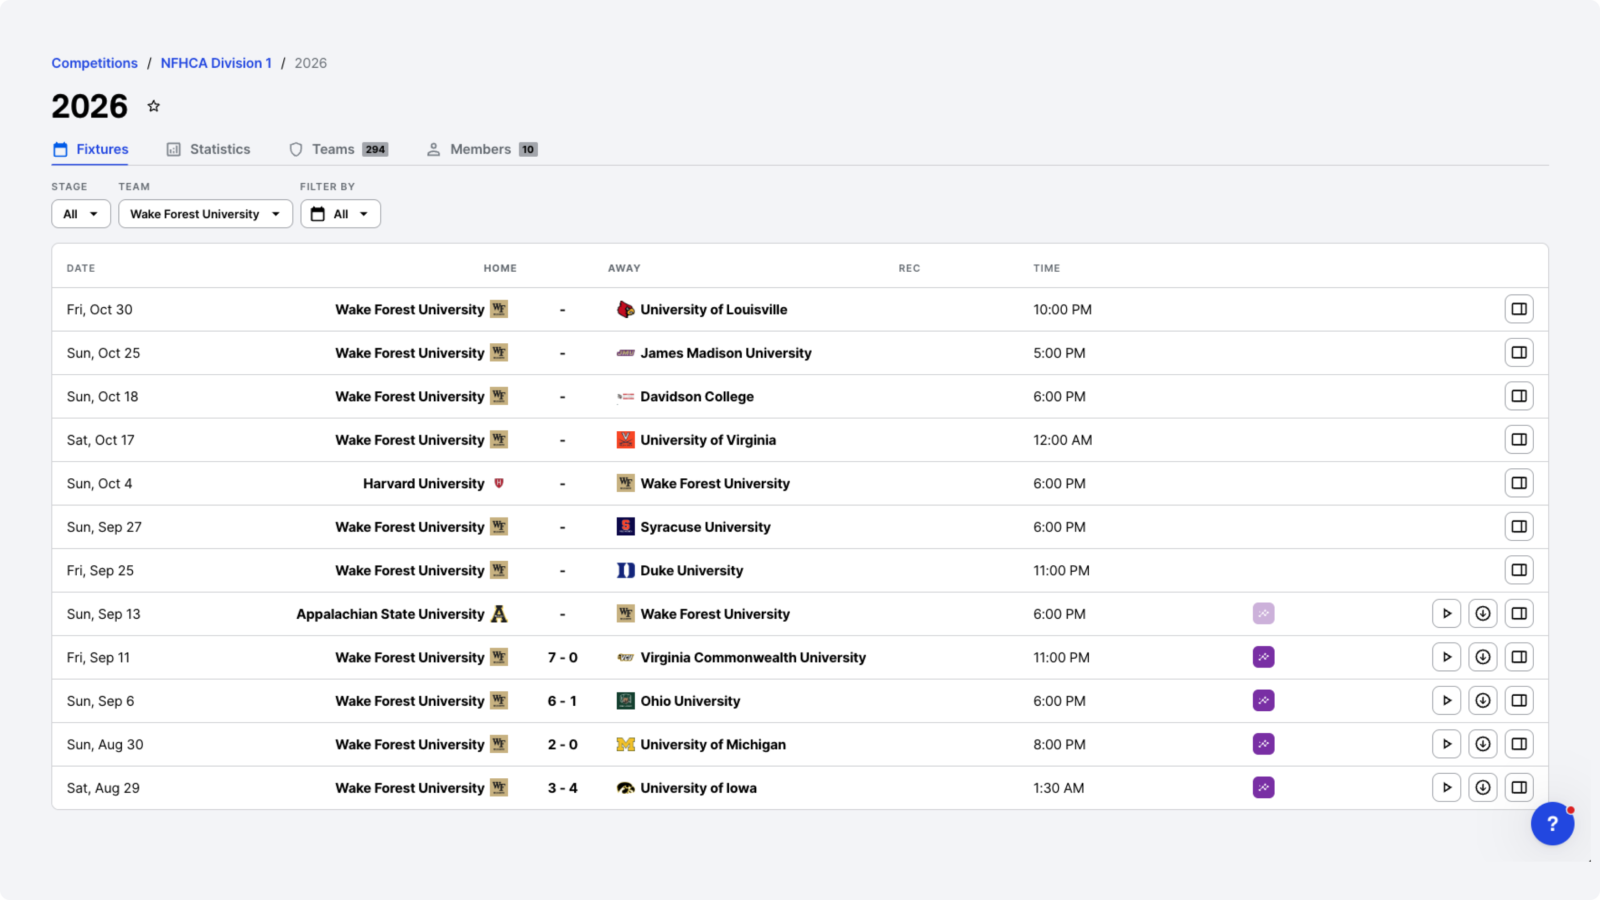Viewport: 1600px width, 900px height.
Task: Expand the Stage All dropdown
Action: [x=81, y=214]
